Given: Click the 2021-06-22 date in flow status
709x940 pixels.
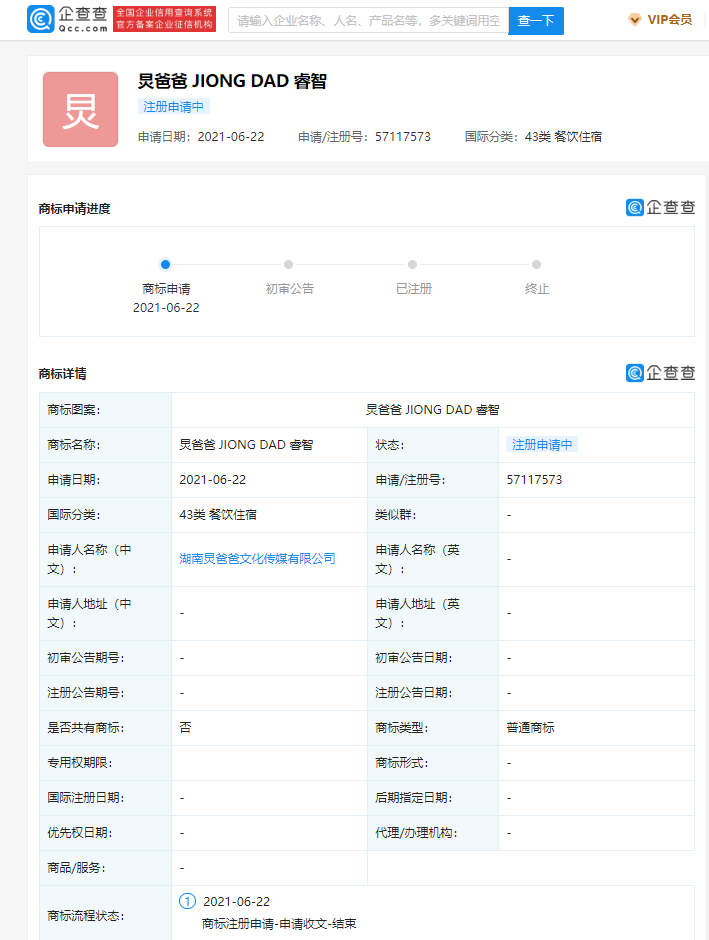Looking at the screenshot, I should tap(237, 902).
